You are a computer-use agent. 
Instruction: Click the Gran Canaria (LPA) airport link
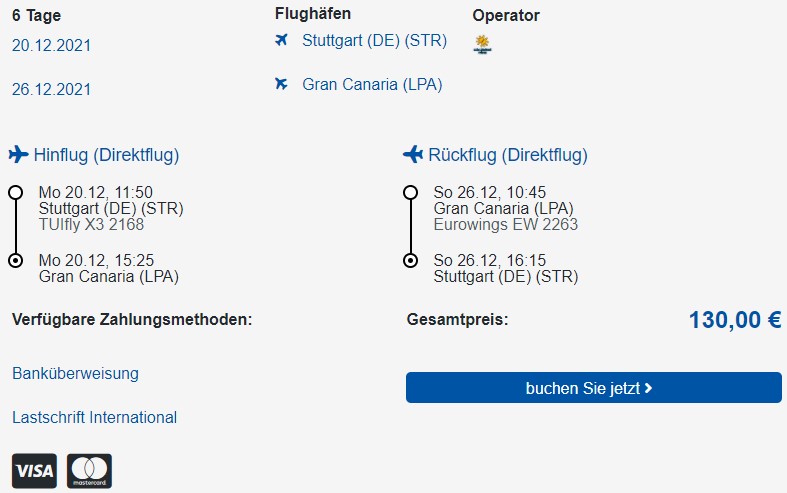click(372, 84)
